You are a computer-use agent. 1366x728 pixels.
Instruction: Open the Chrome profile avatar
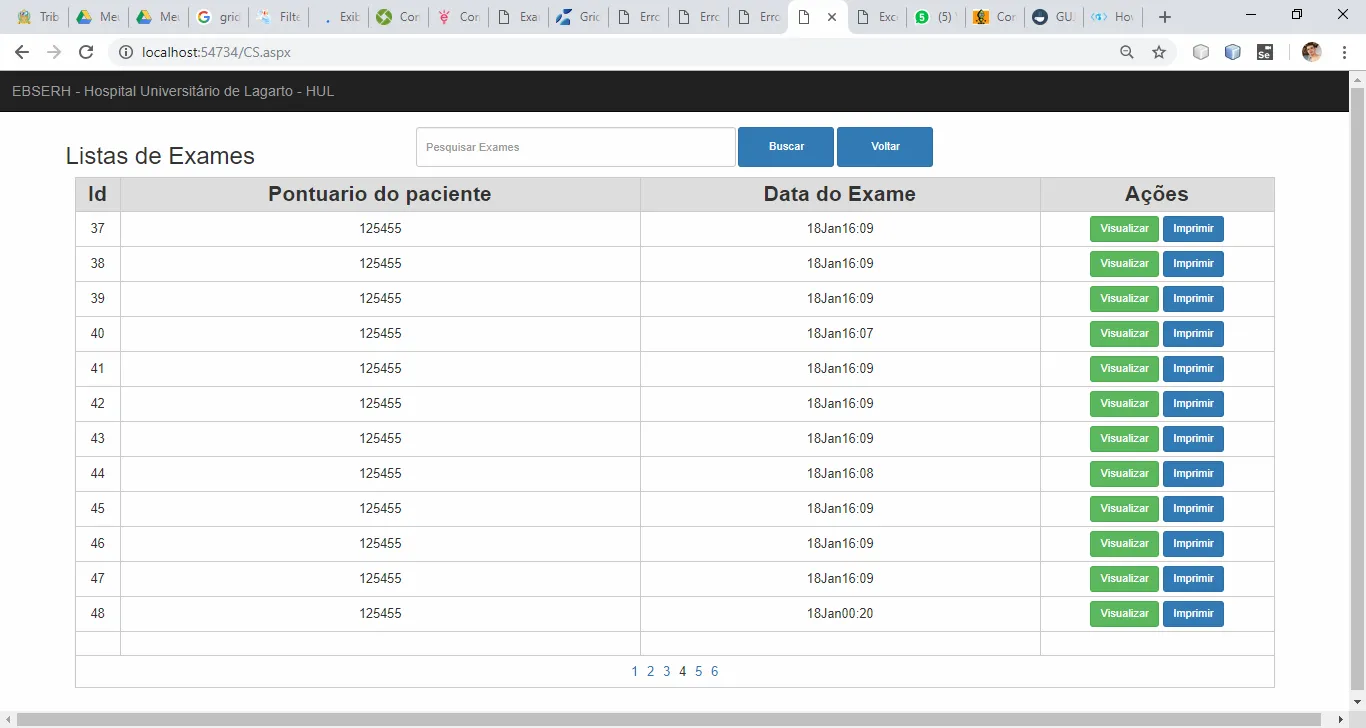(x=1312, y=52)
